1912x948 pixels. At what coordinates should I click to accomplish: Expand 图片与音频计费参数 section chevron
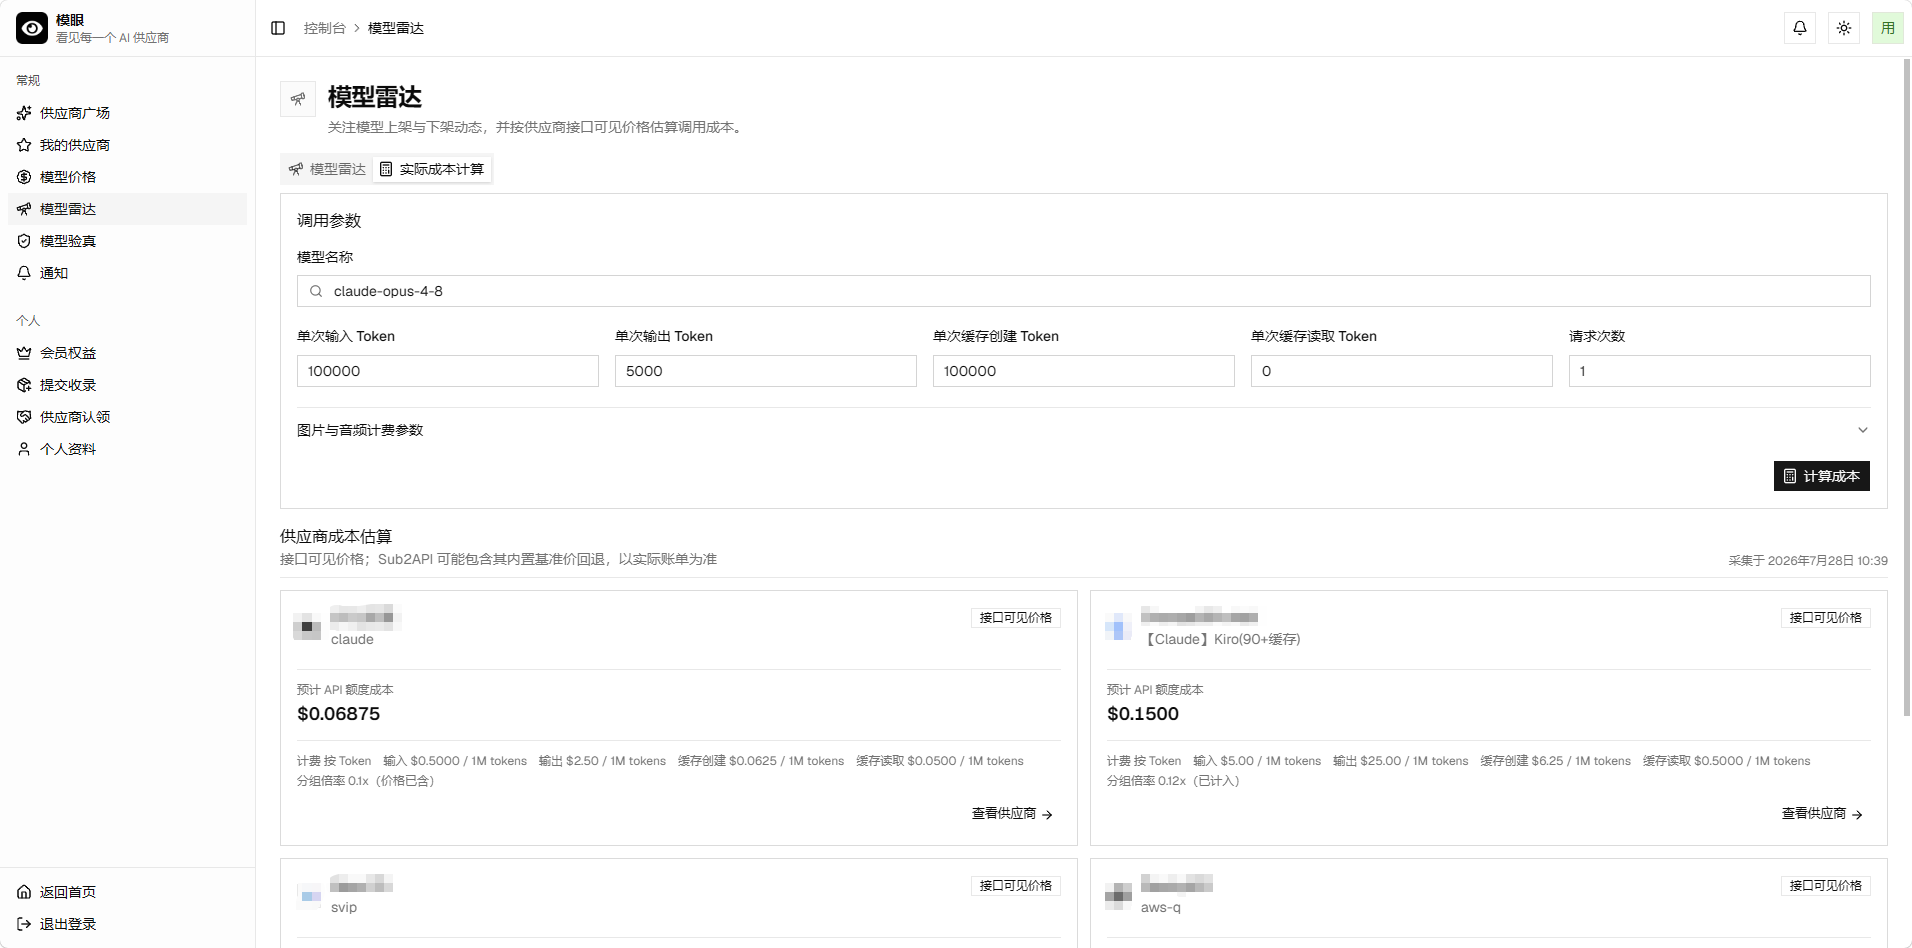(1863, 430)
